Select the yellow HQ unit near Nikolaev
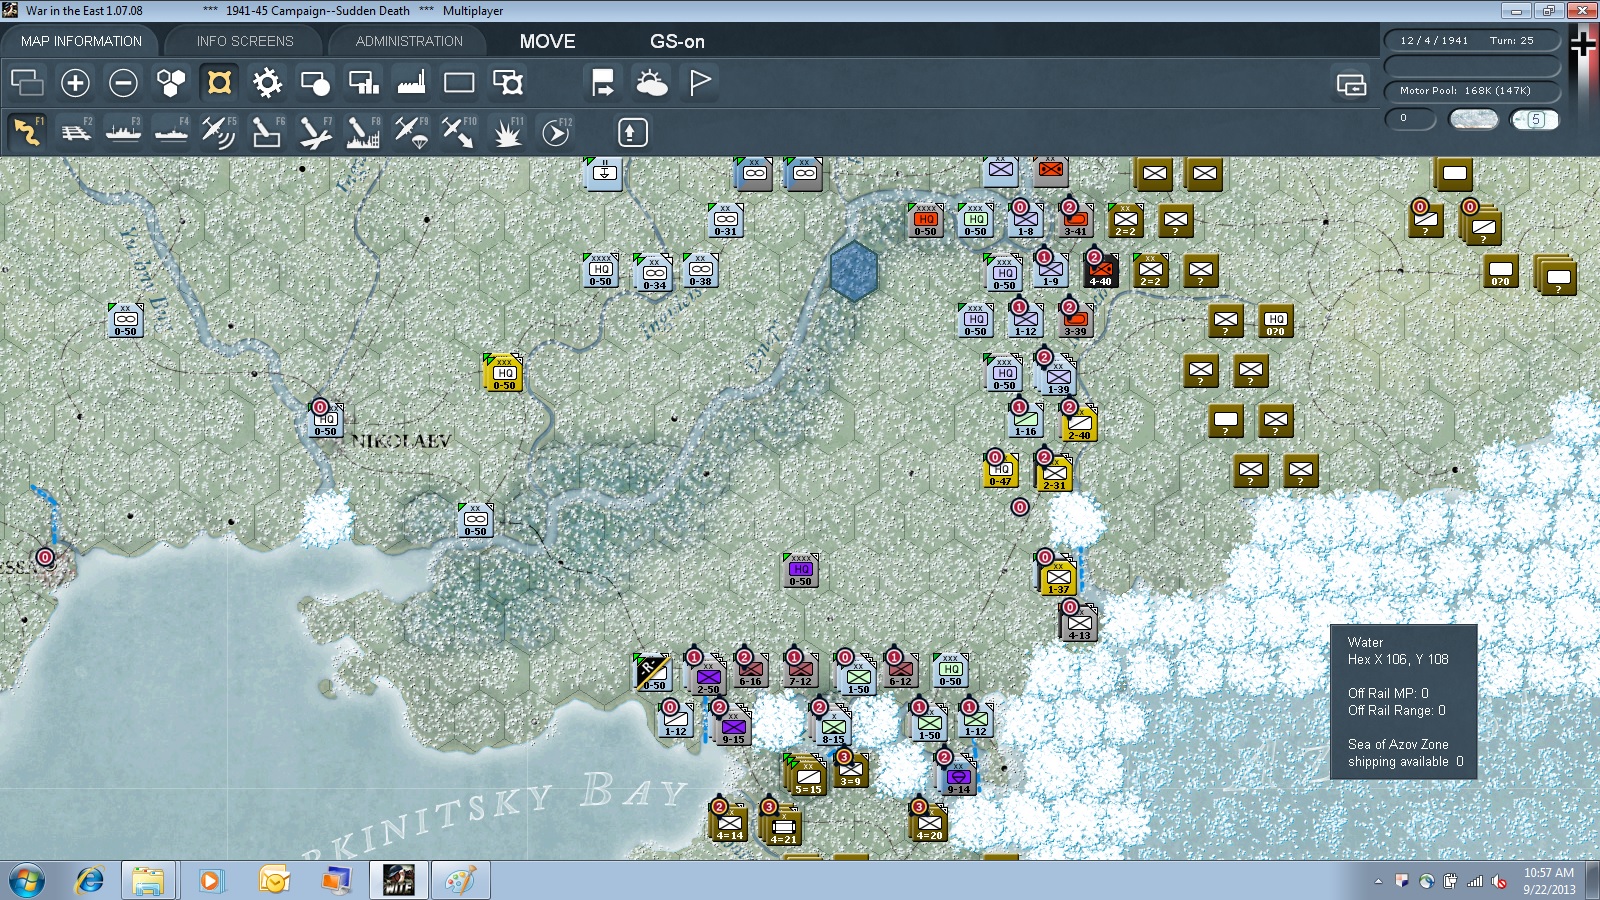 [504, 373]
